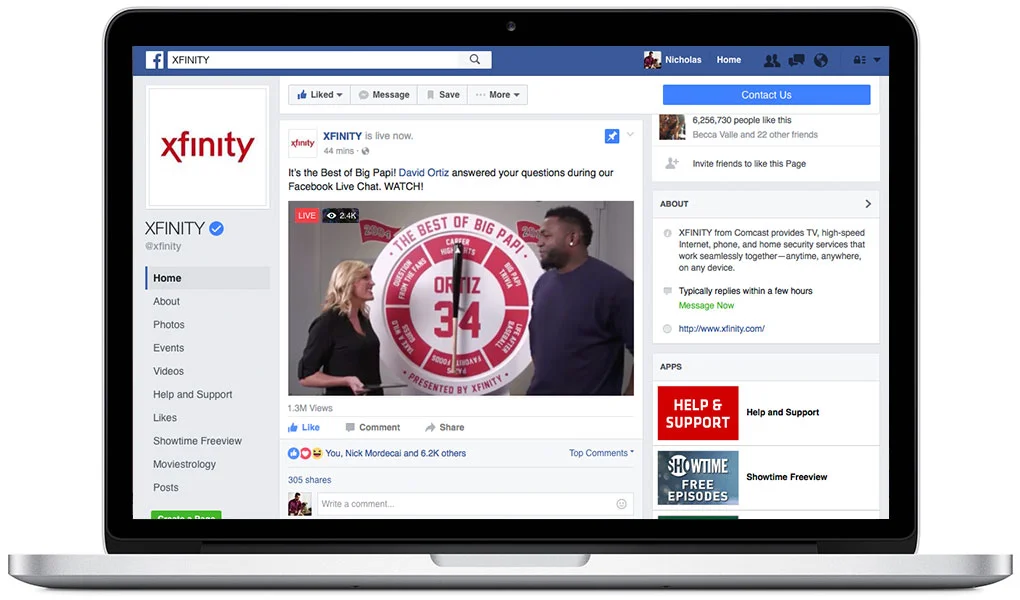Open the Showtime Free Episodes thumbnail
This screenshot has width=1020, height=600.
(698, 478)
